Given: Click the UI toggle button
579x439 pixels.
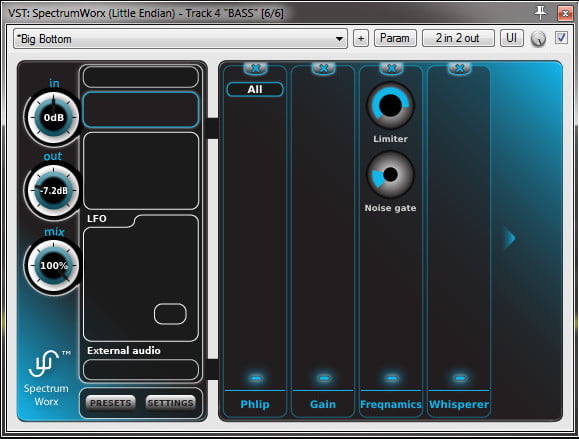Looking at the screenshot, I should pos(511,38).
